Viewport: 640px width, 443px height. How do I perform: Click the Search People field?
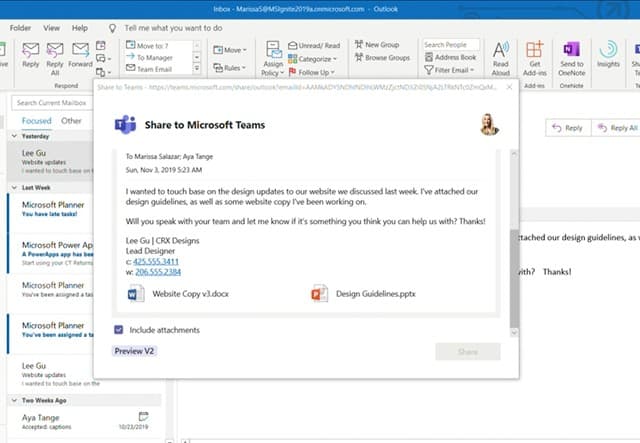tap(451, 45)
